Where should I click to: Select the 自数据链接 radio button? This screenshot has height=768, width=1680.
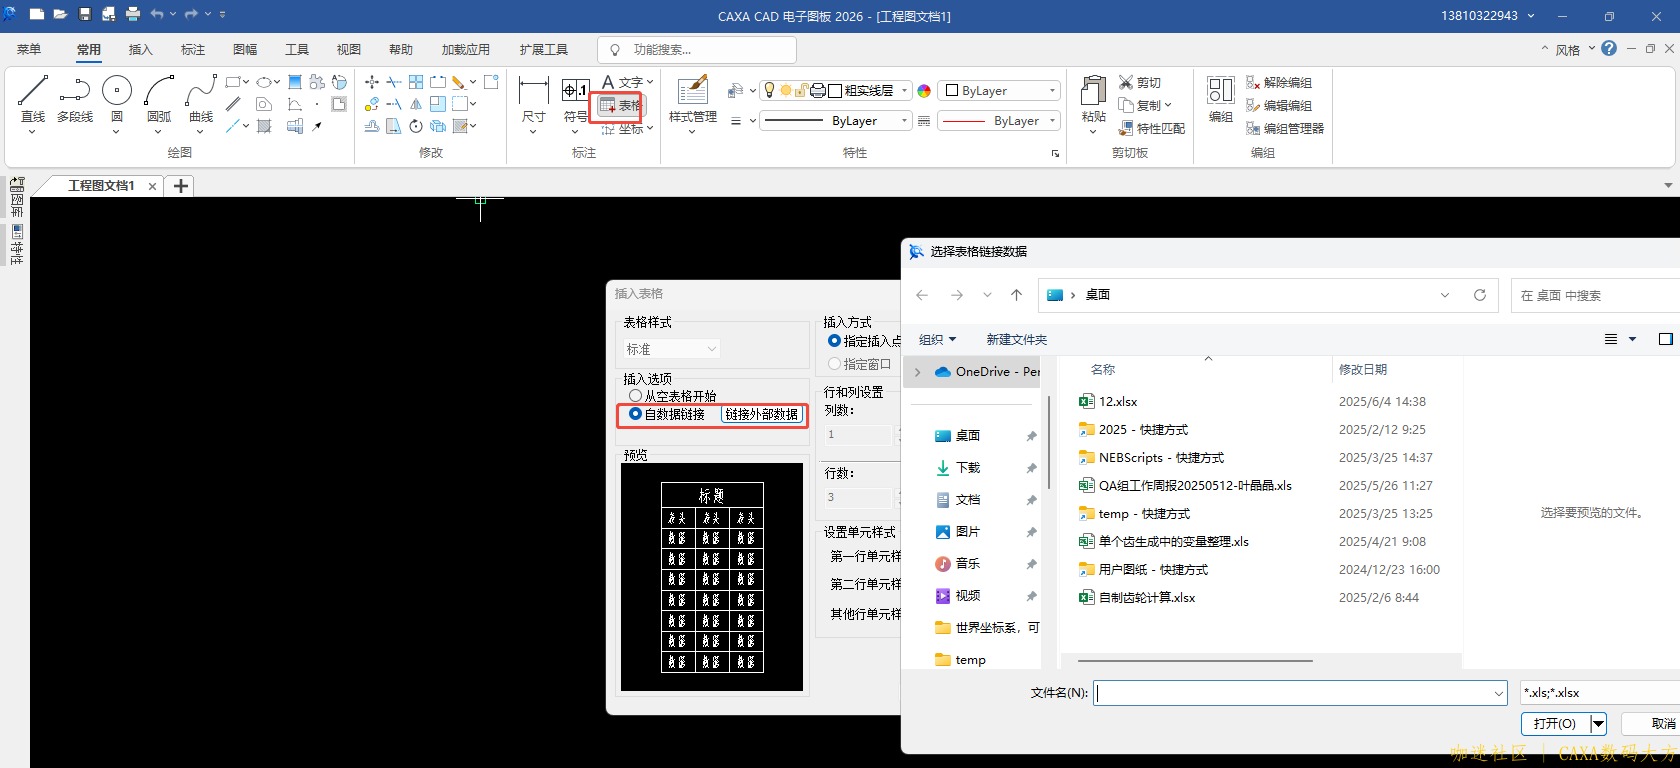(635, 414)
